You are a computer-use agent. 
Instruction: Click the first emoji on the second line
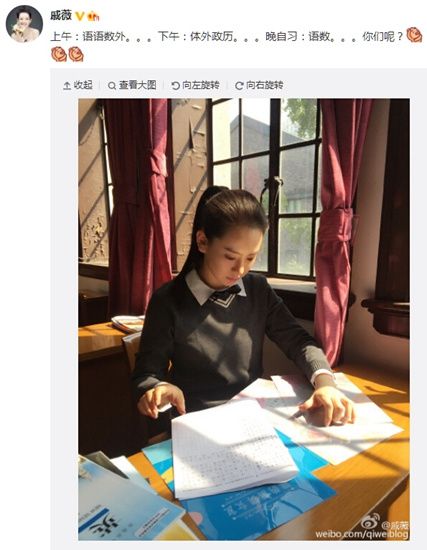point(59,54)
